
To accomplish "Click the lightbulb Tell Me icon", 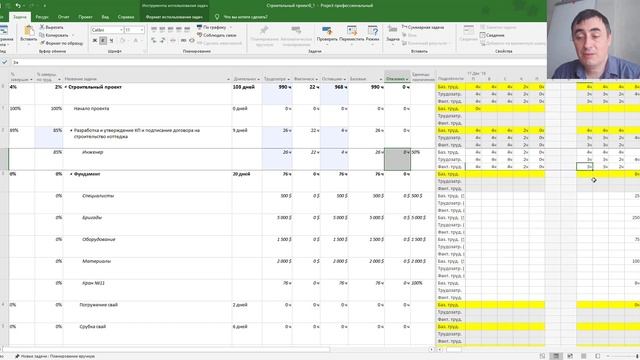I will (217, 17).
